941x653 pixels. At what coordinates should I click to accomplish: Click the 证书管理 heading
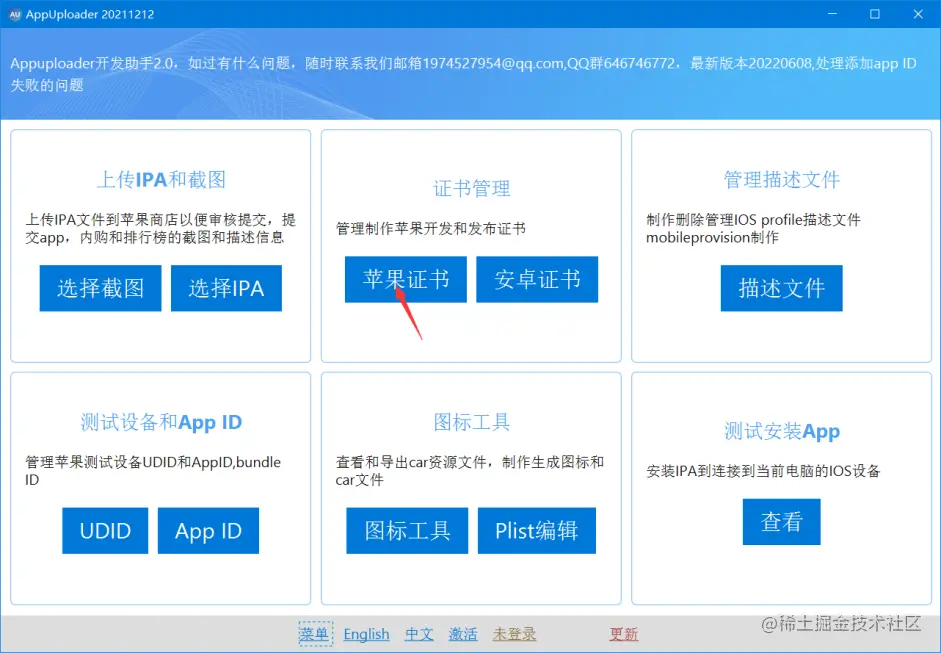pyautogui.click(x=472, y=188)
